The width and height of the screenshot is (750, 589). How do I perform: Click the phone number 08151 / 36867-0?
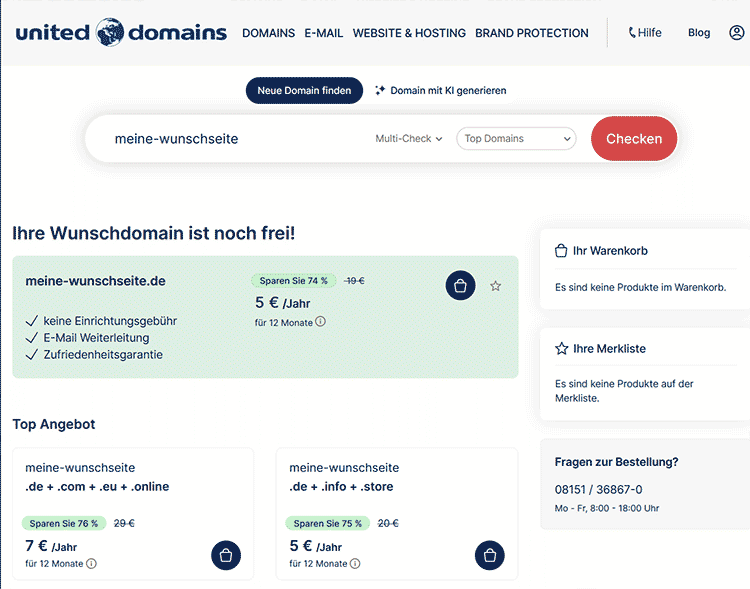[598, 489]
